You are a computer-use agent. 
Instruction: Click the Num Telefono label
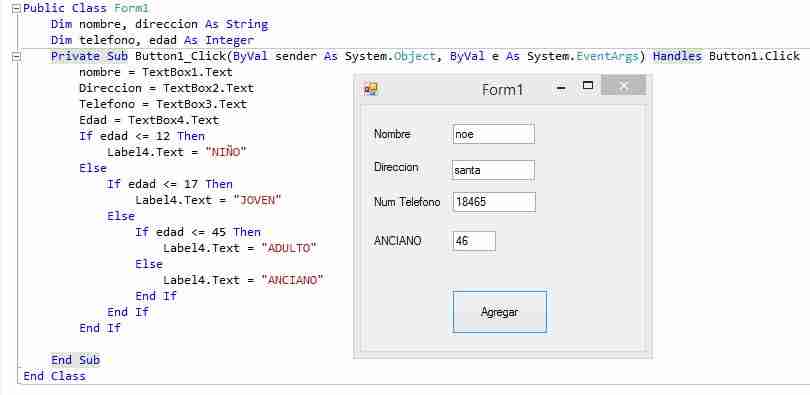coord(407,202)
